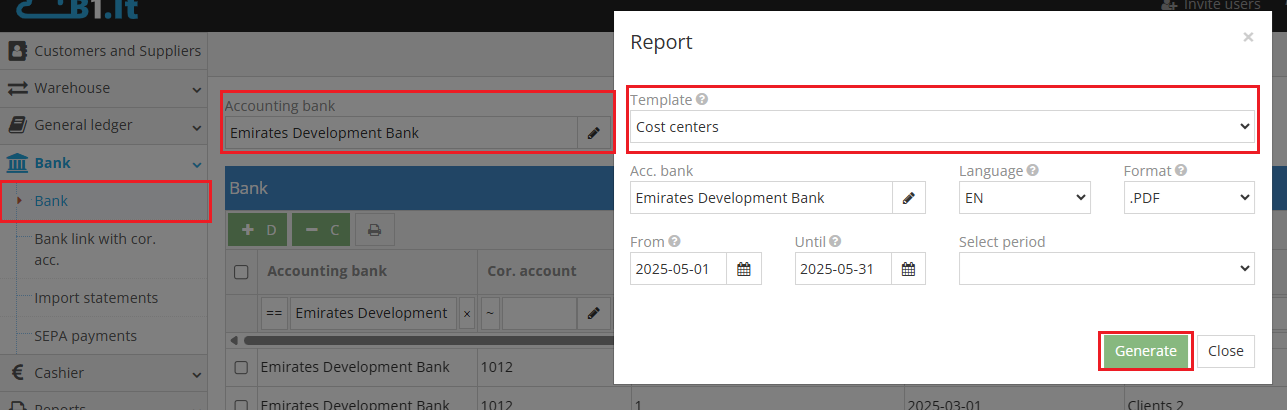Image resolution: width=1287 pixels, height=410 pixels.
Task: Toggle select-all checkbox in table header
Action: 241,272
